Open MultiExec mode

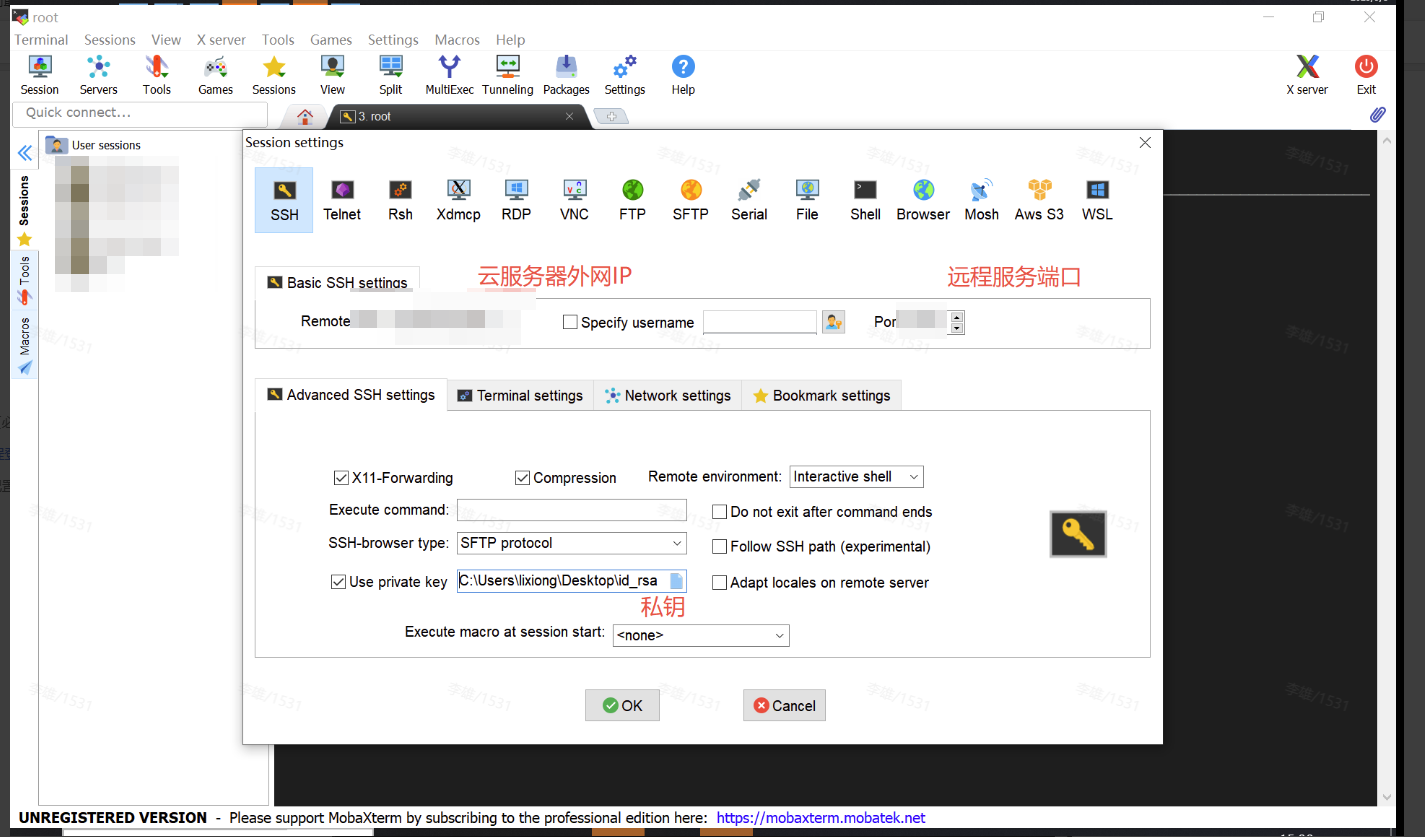pyautogui.click(x=450, y=75)
